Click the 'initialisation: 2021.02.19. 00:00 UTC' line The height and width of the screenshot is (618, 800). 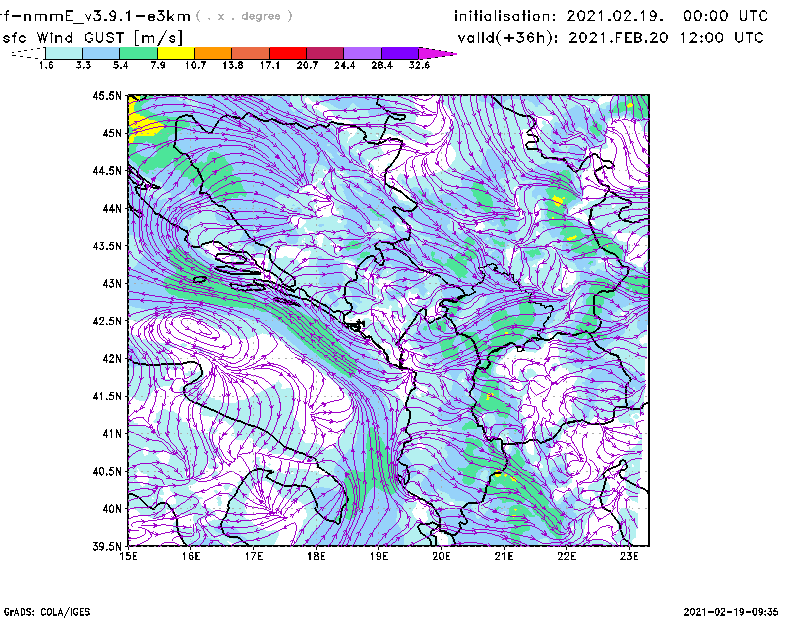point(611,16)
